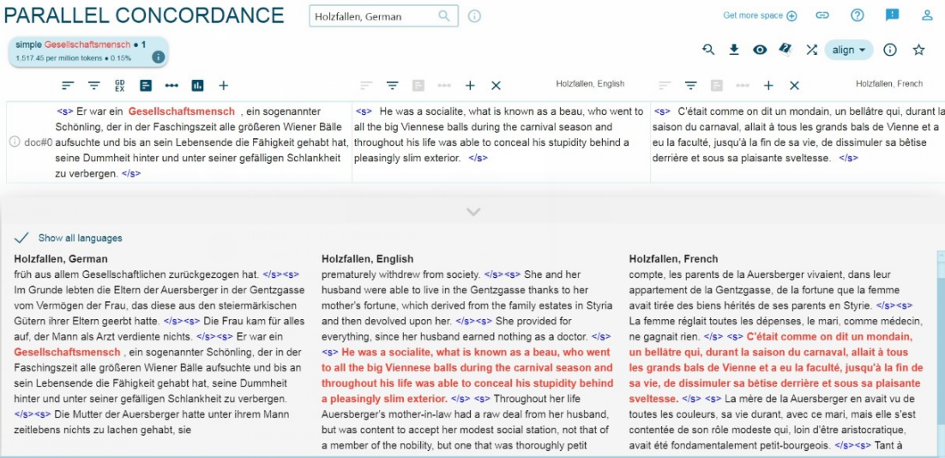
Task: Click Holzfallen, English column header label
Action: (x=590, y=84)
